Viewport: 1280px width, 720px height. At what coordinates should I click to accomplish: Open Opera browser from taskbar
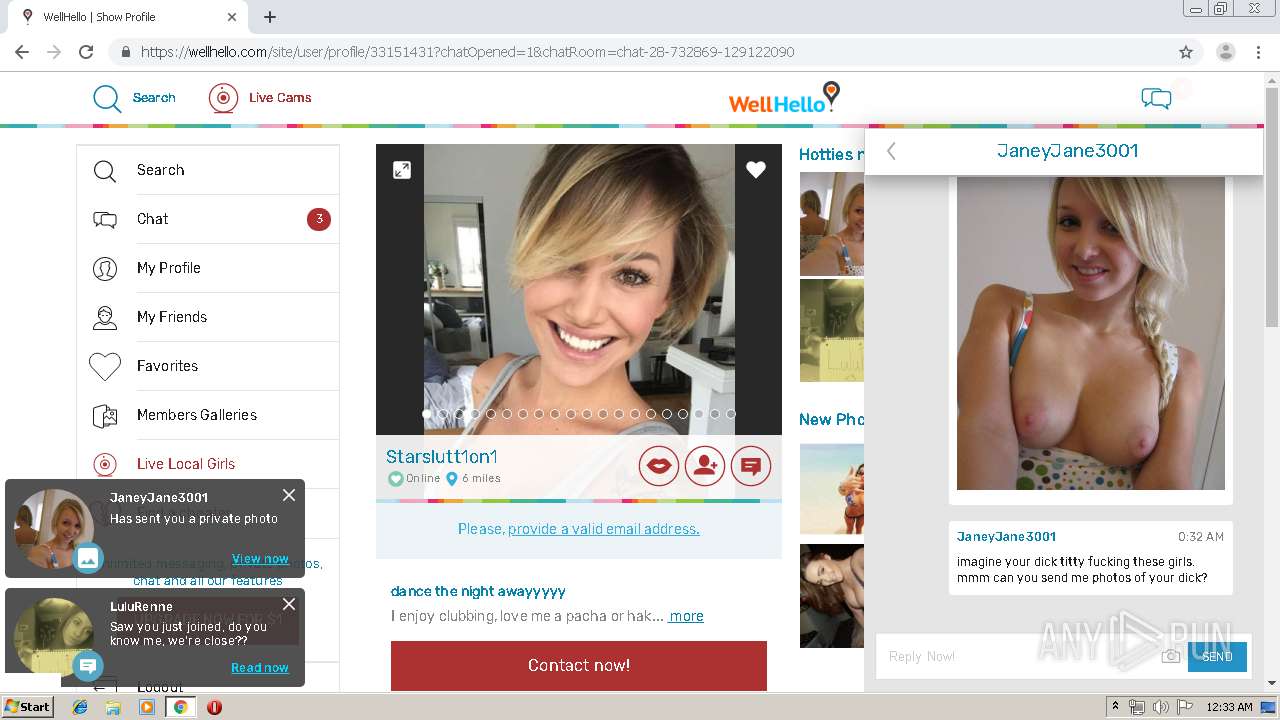[x=214, y=707]
